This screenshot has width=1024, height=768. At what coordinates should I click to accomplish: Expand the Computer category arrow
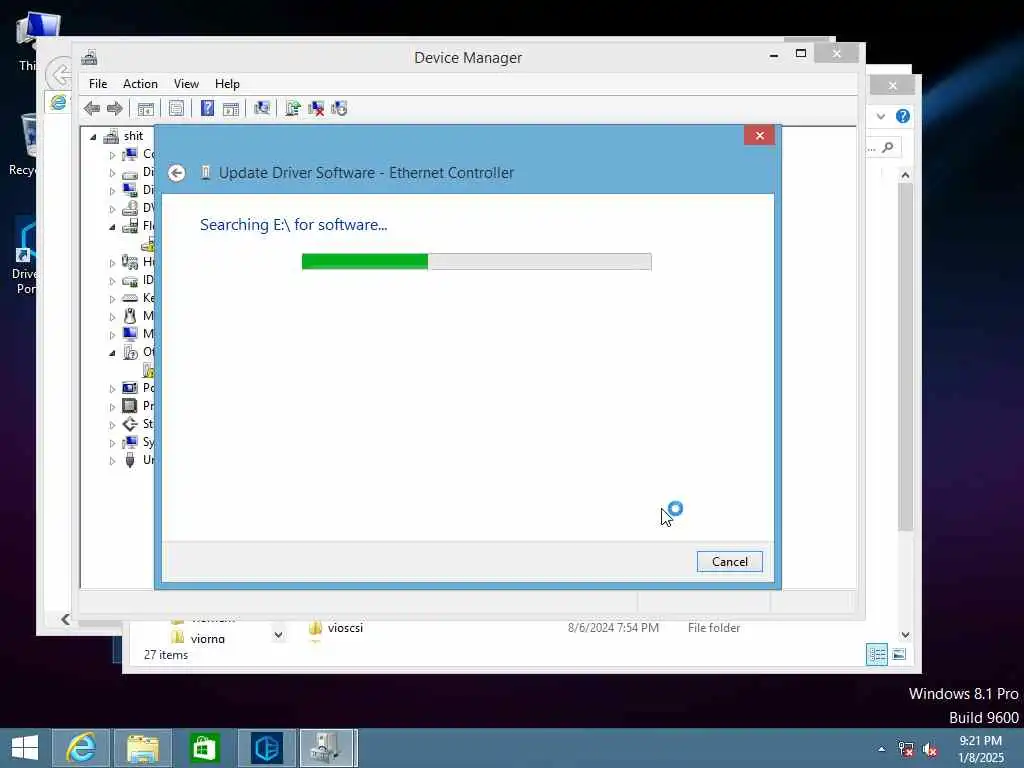112,155
